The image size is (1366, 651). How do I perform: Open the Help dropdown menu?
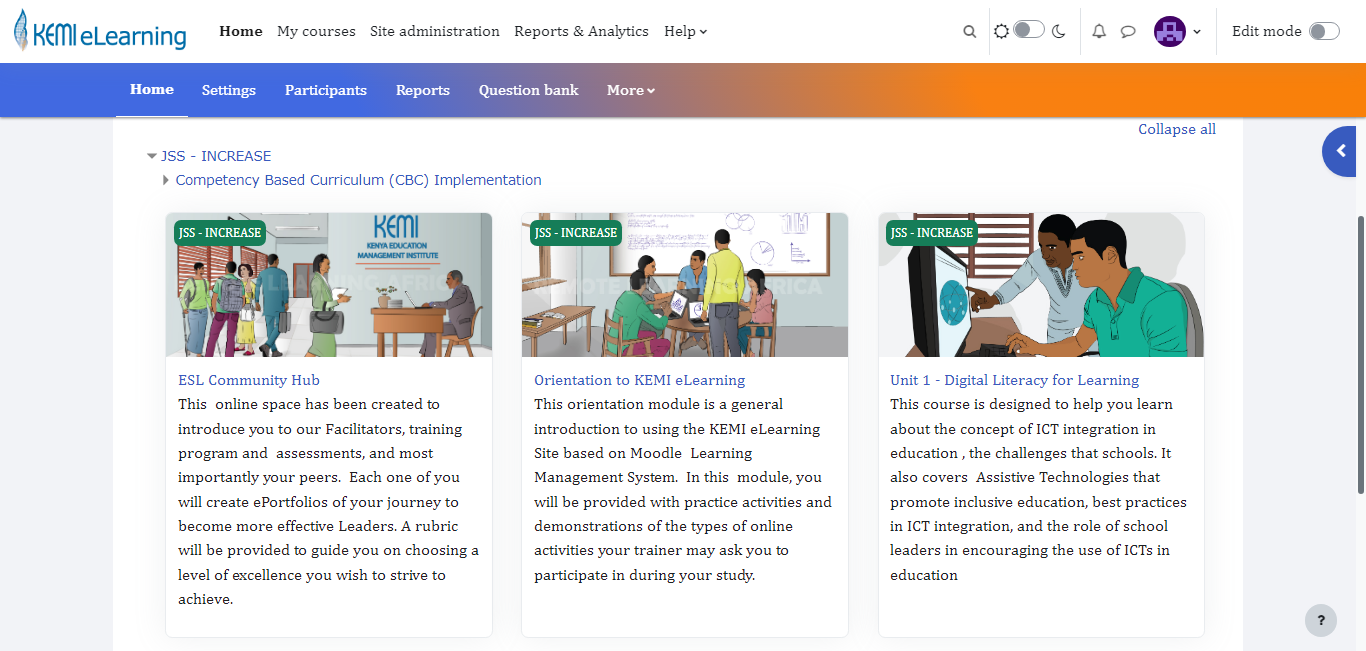[686, 31]
